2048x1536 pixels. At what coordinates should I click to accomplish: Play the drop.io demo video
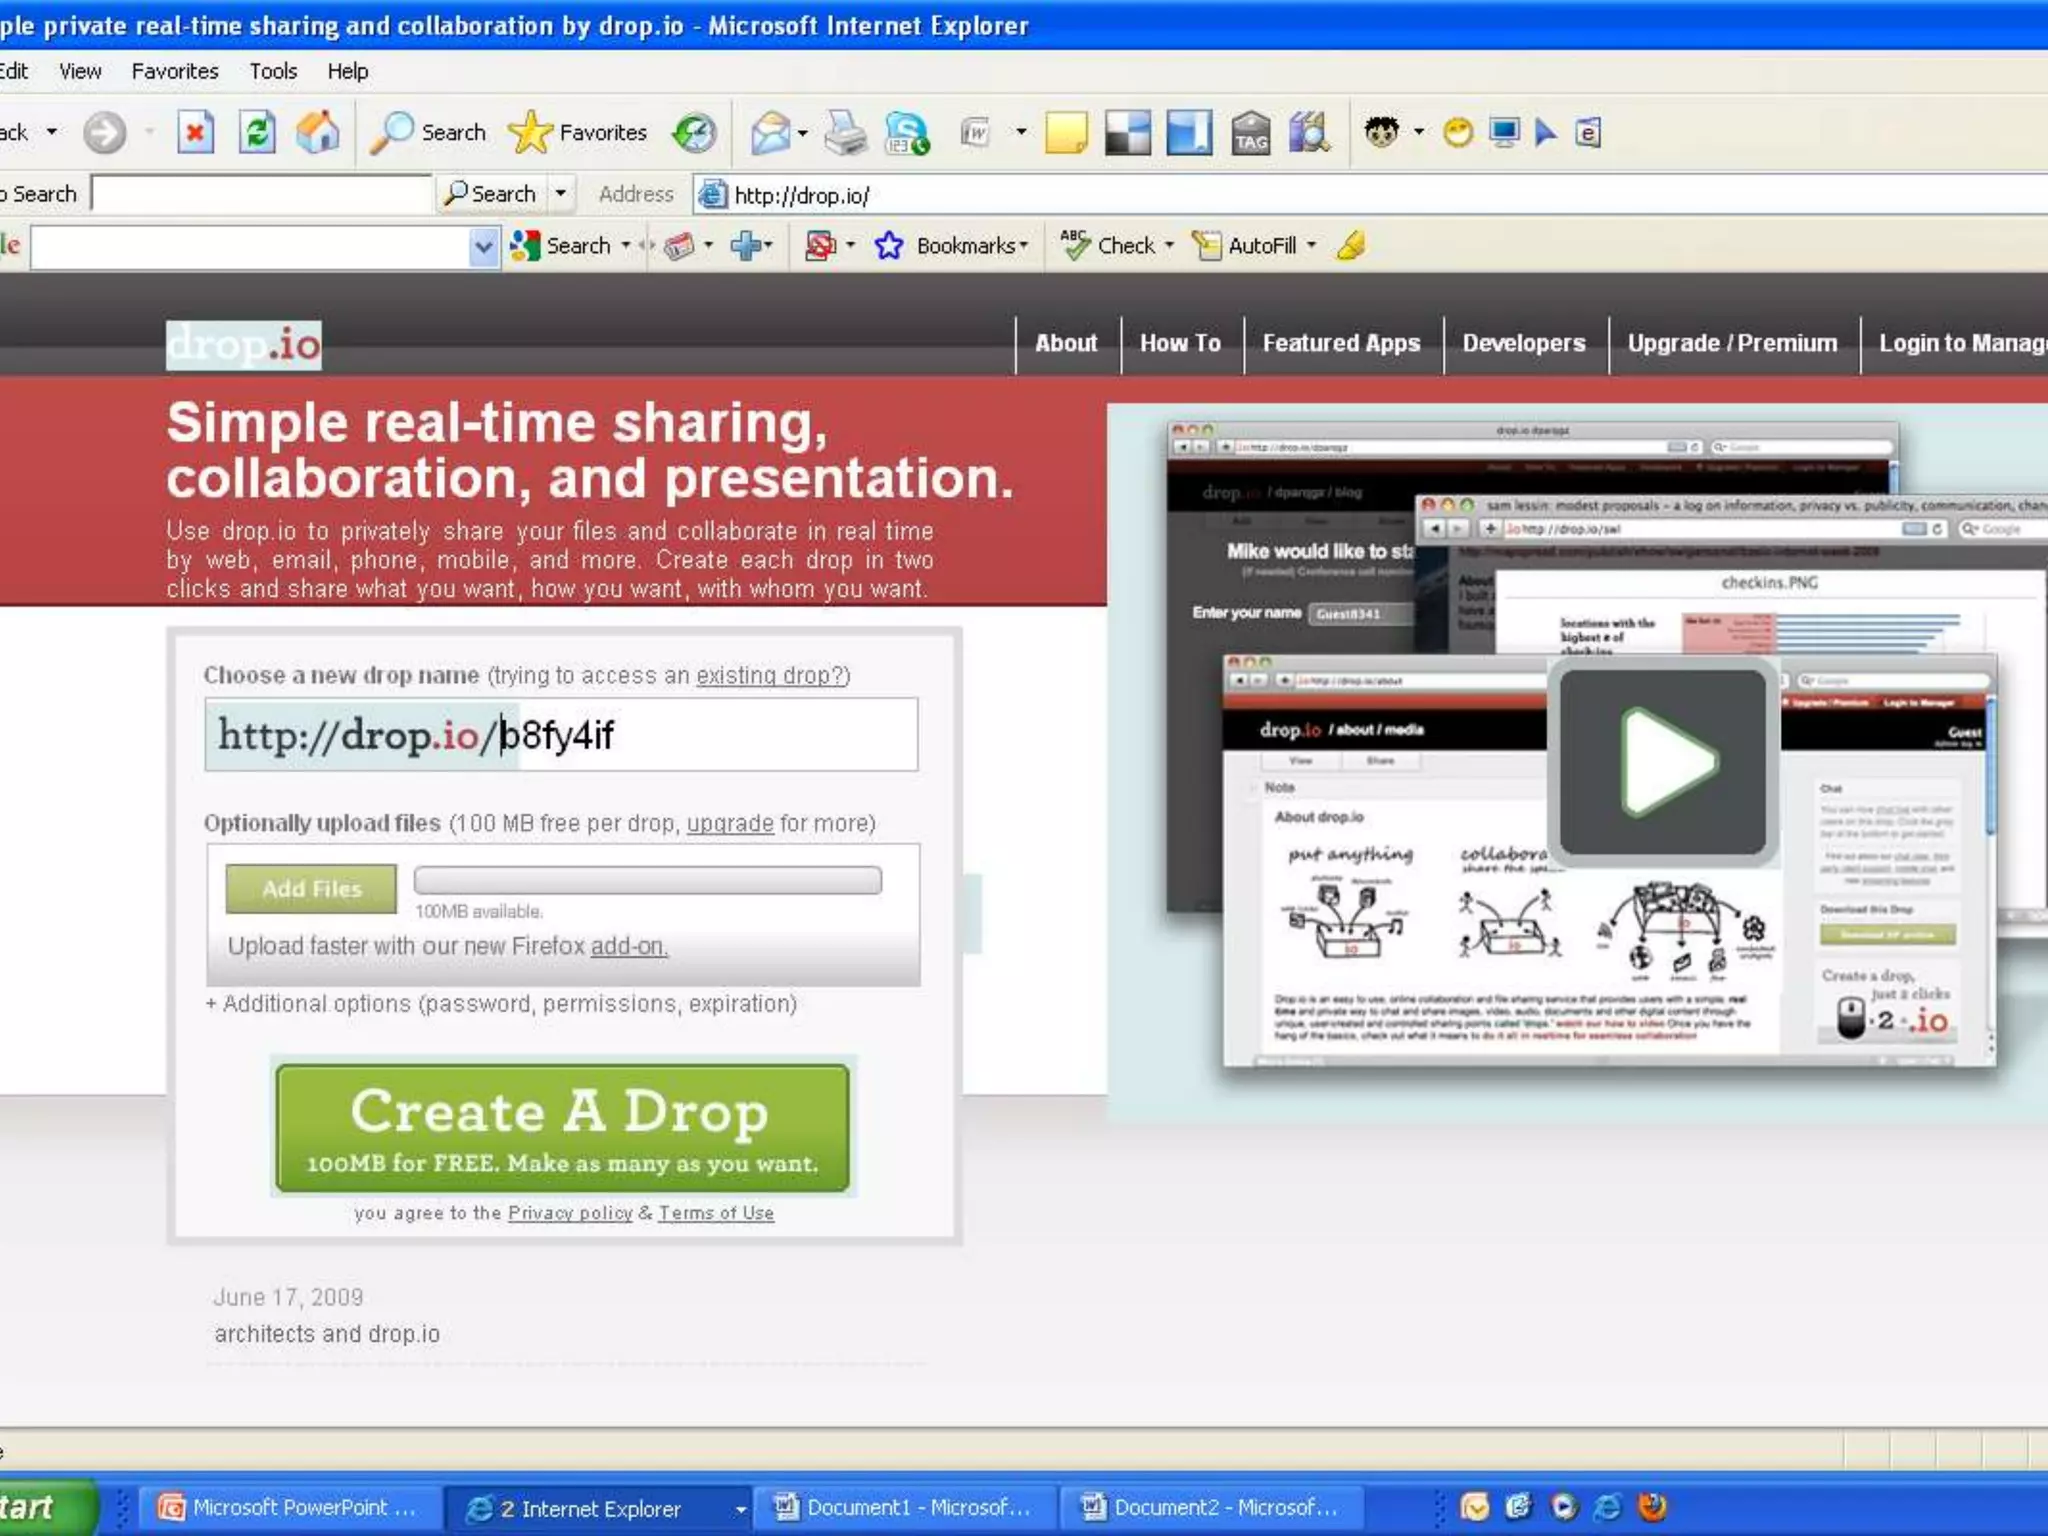1663,762
